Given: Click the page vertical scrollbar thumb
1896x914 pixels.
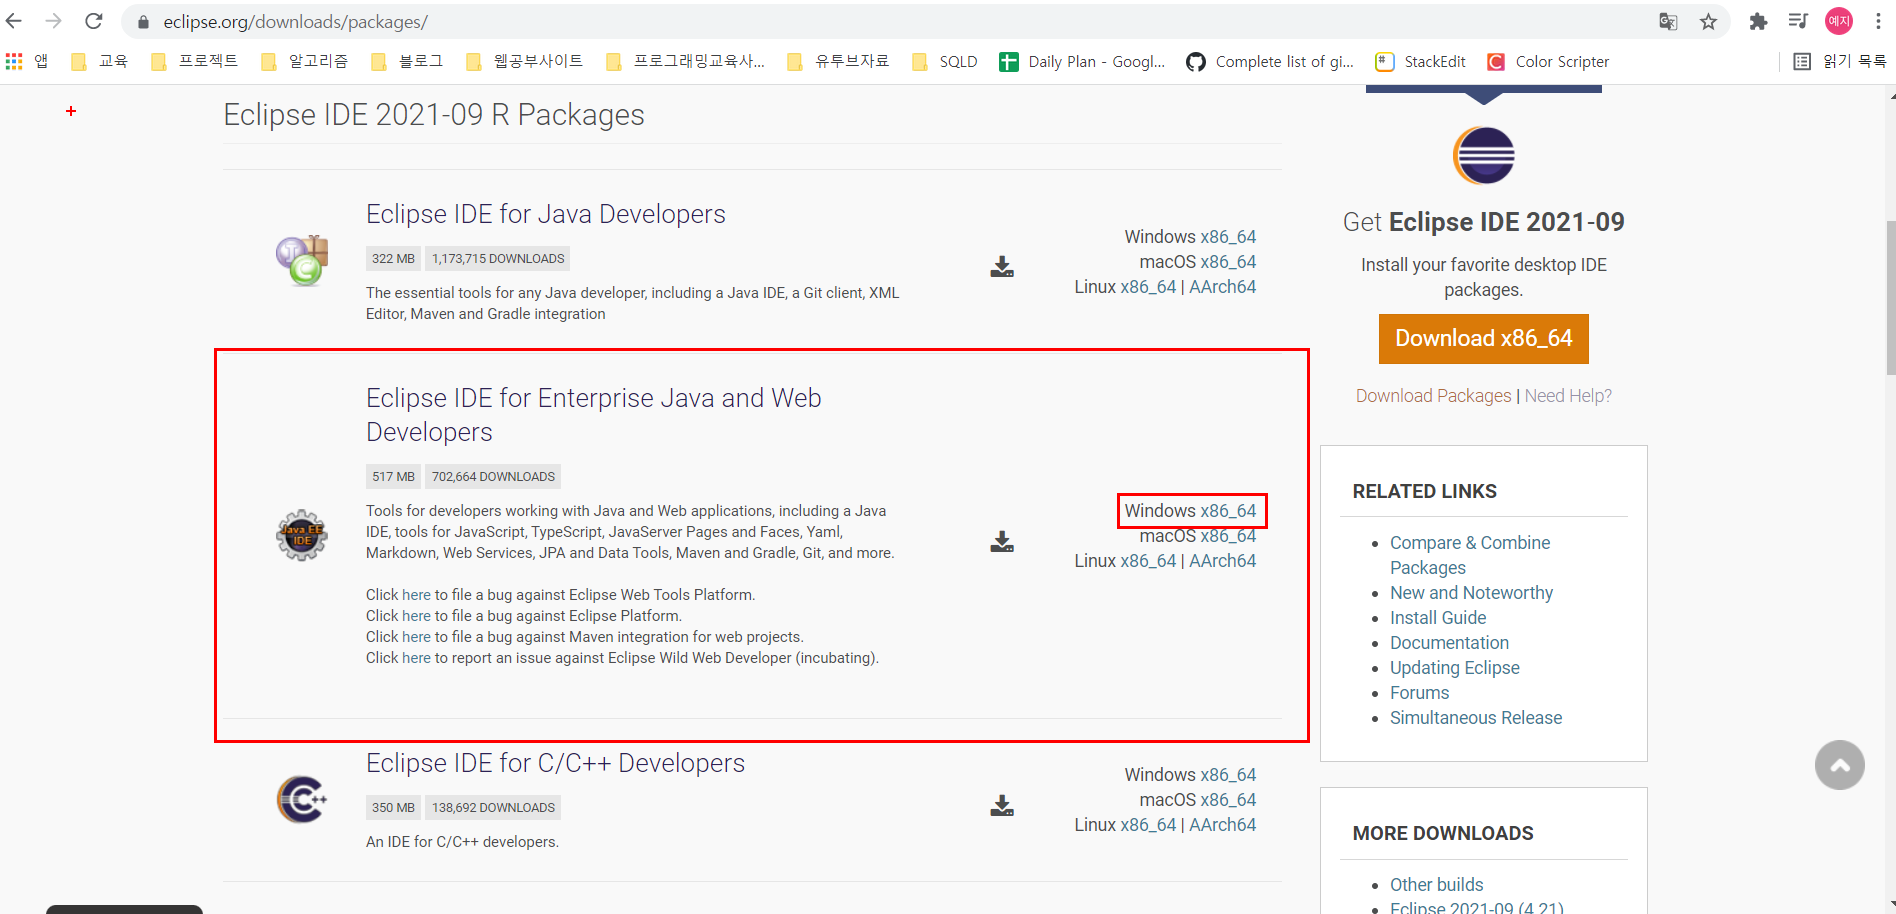Looking at the screenshot, I should [1890, 298].
